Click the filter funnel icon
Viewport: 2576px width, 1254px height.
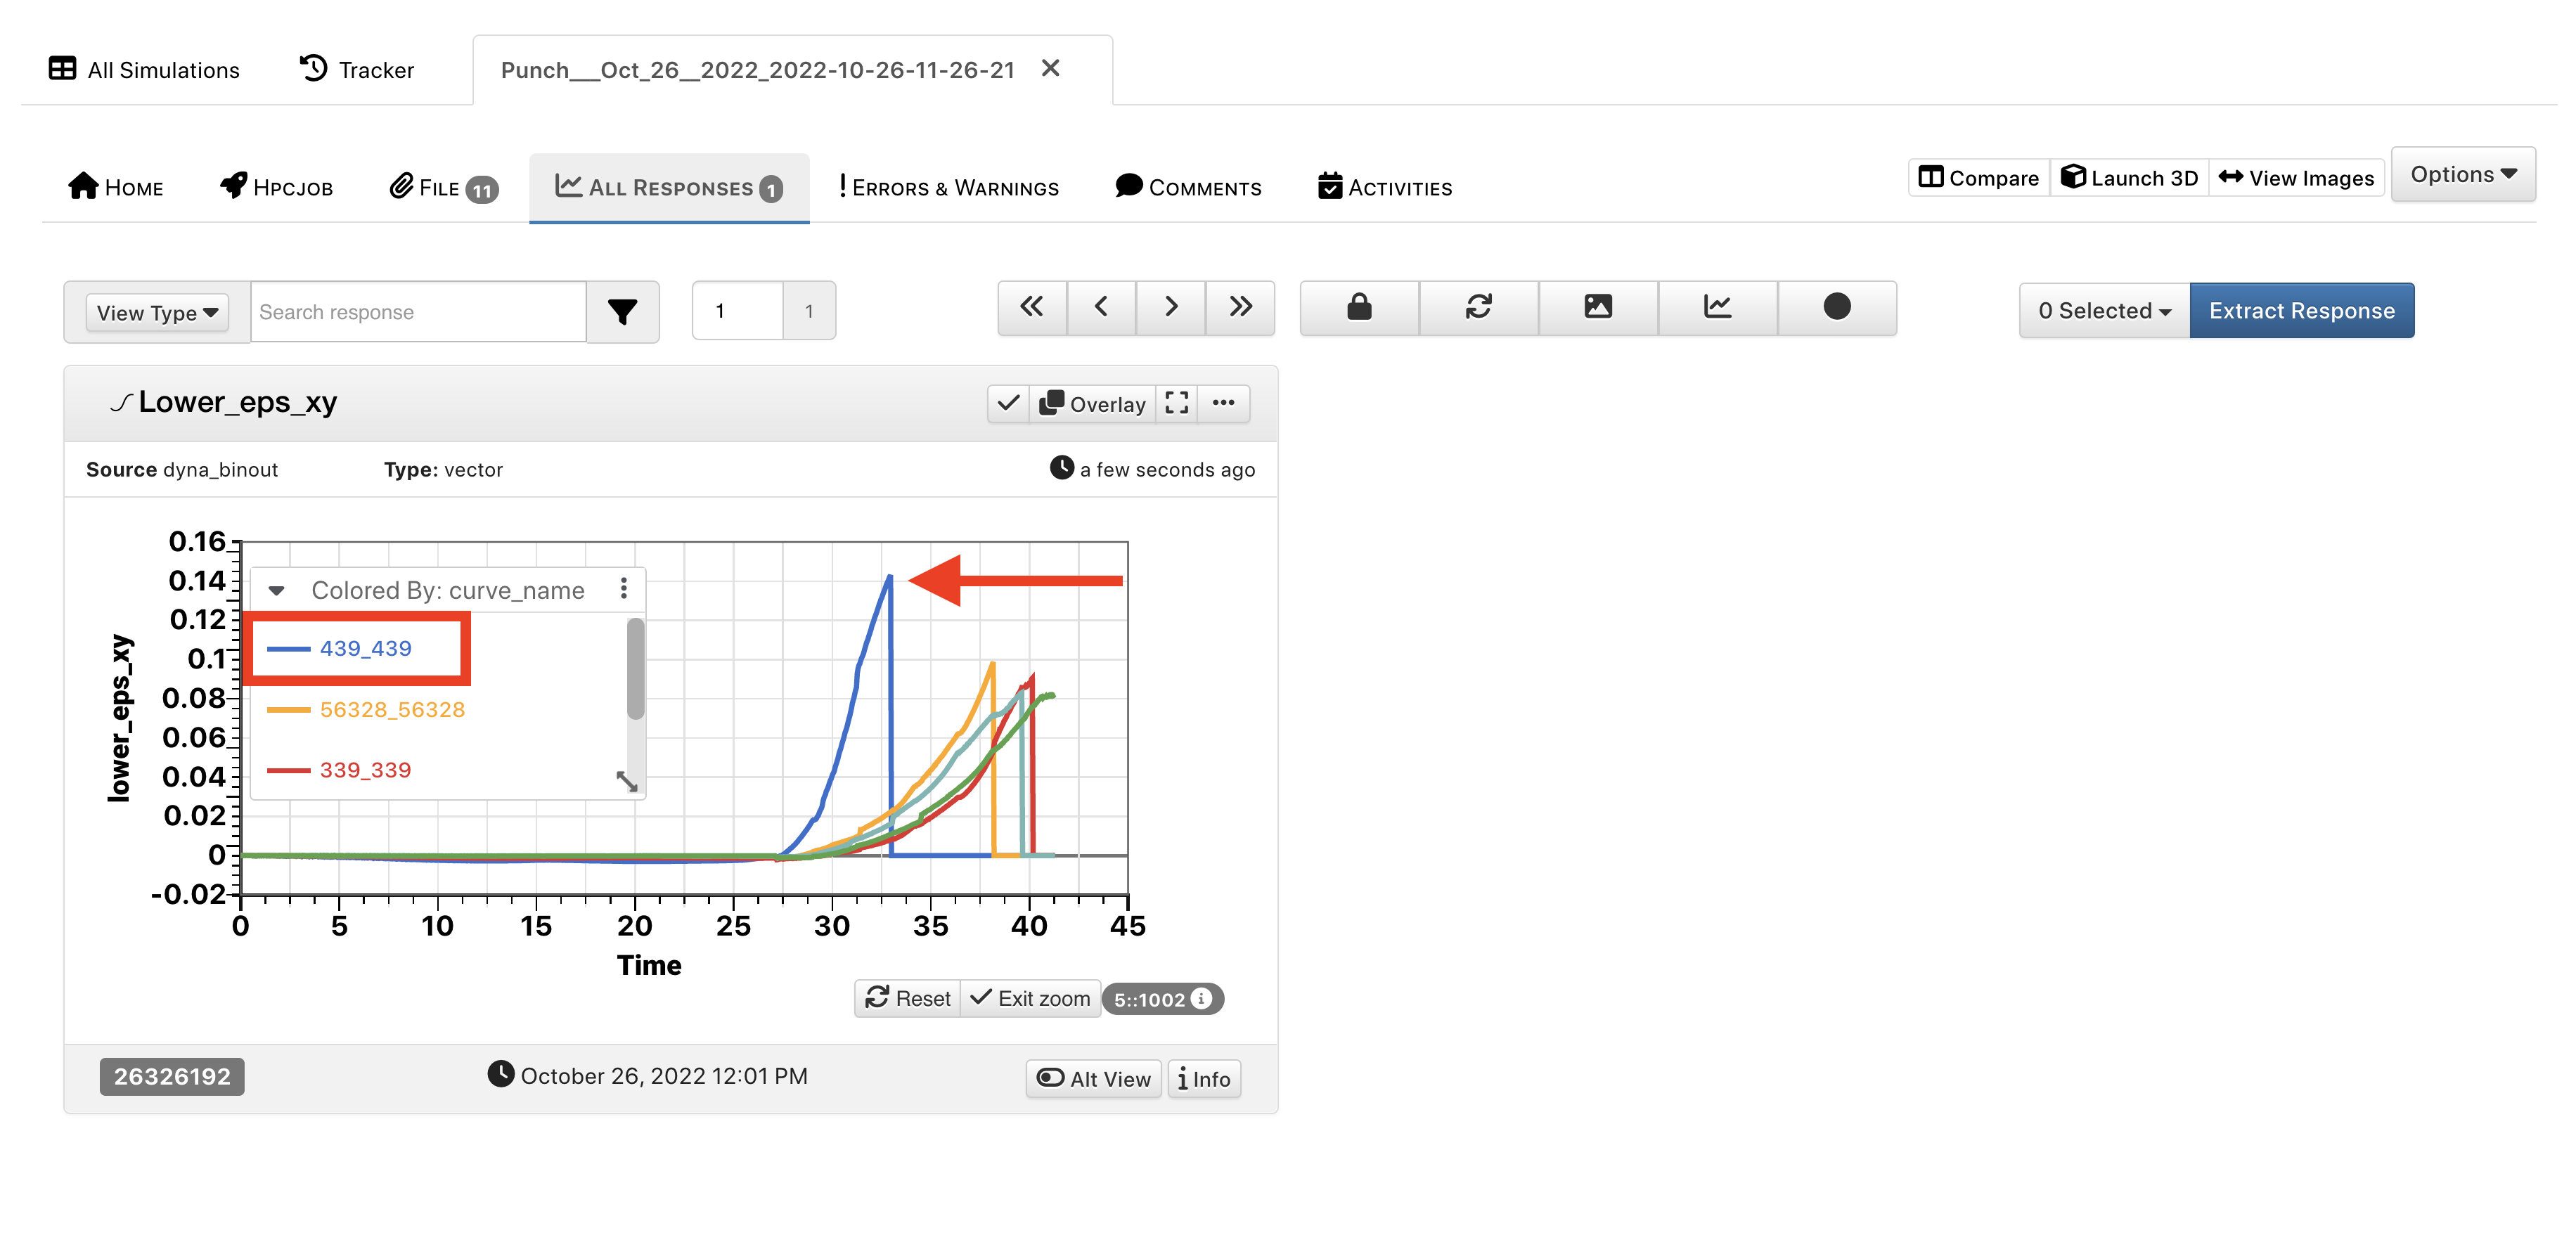(x=622, y=312)
